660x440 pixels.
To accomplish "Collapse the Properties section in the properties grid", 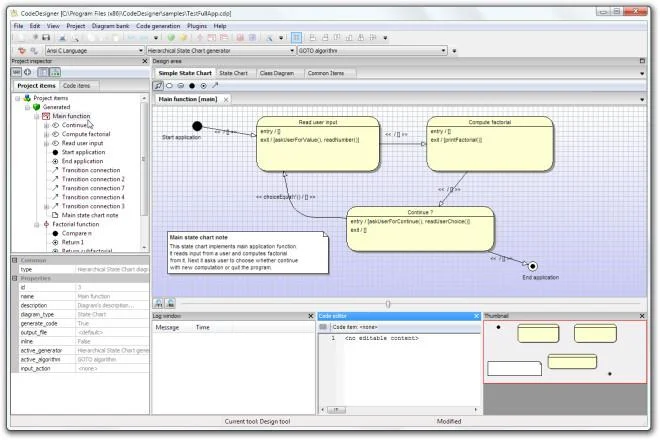I will 15,279.
